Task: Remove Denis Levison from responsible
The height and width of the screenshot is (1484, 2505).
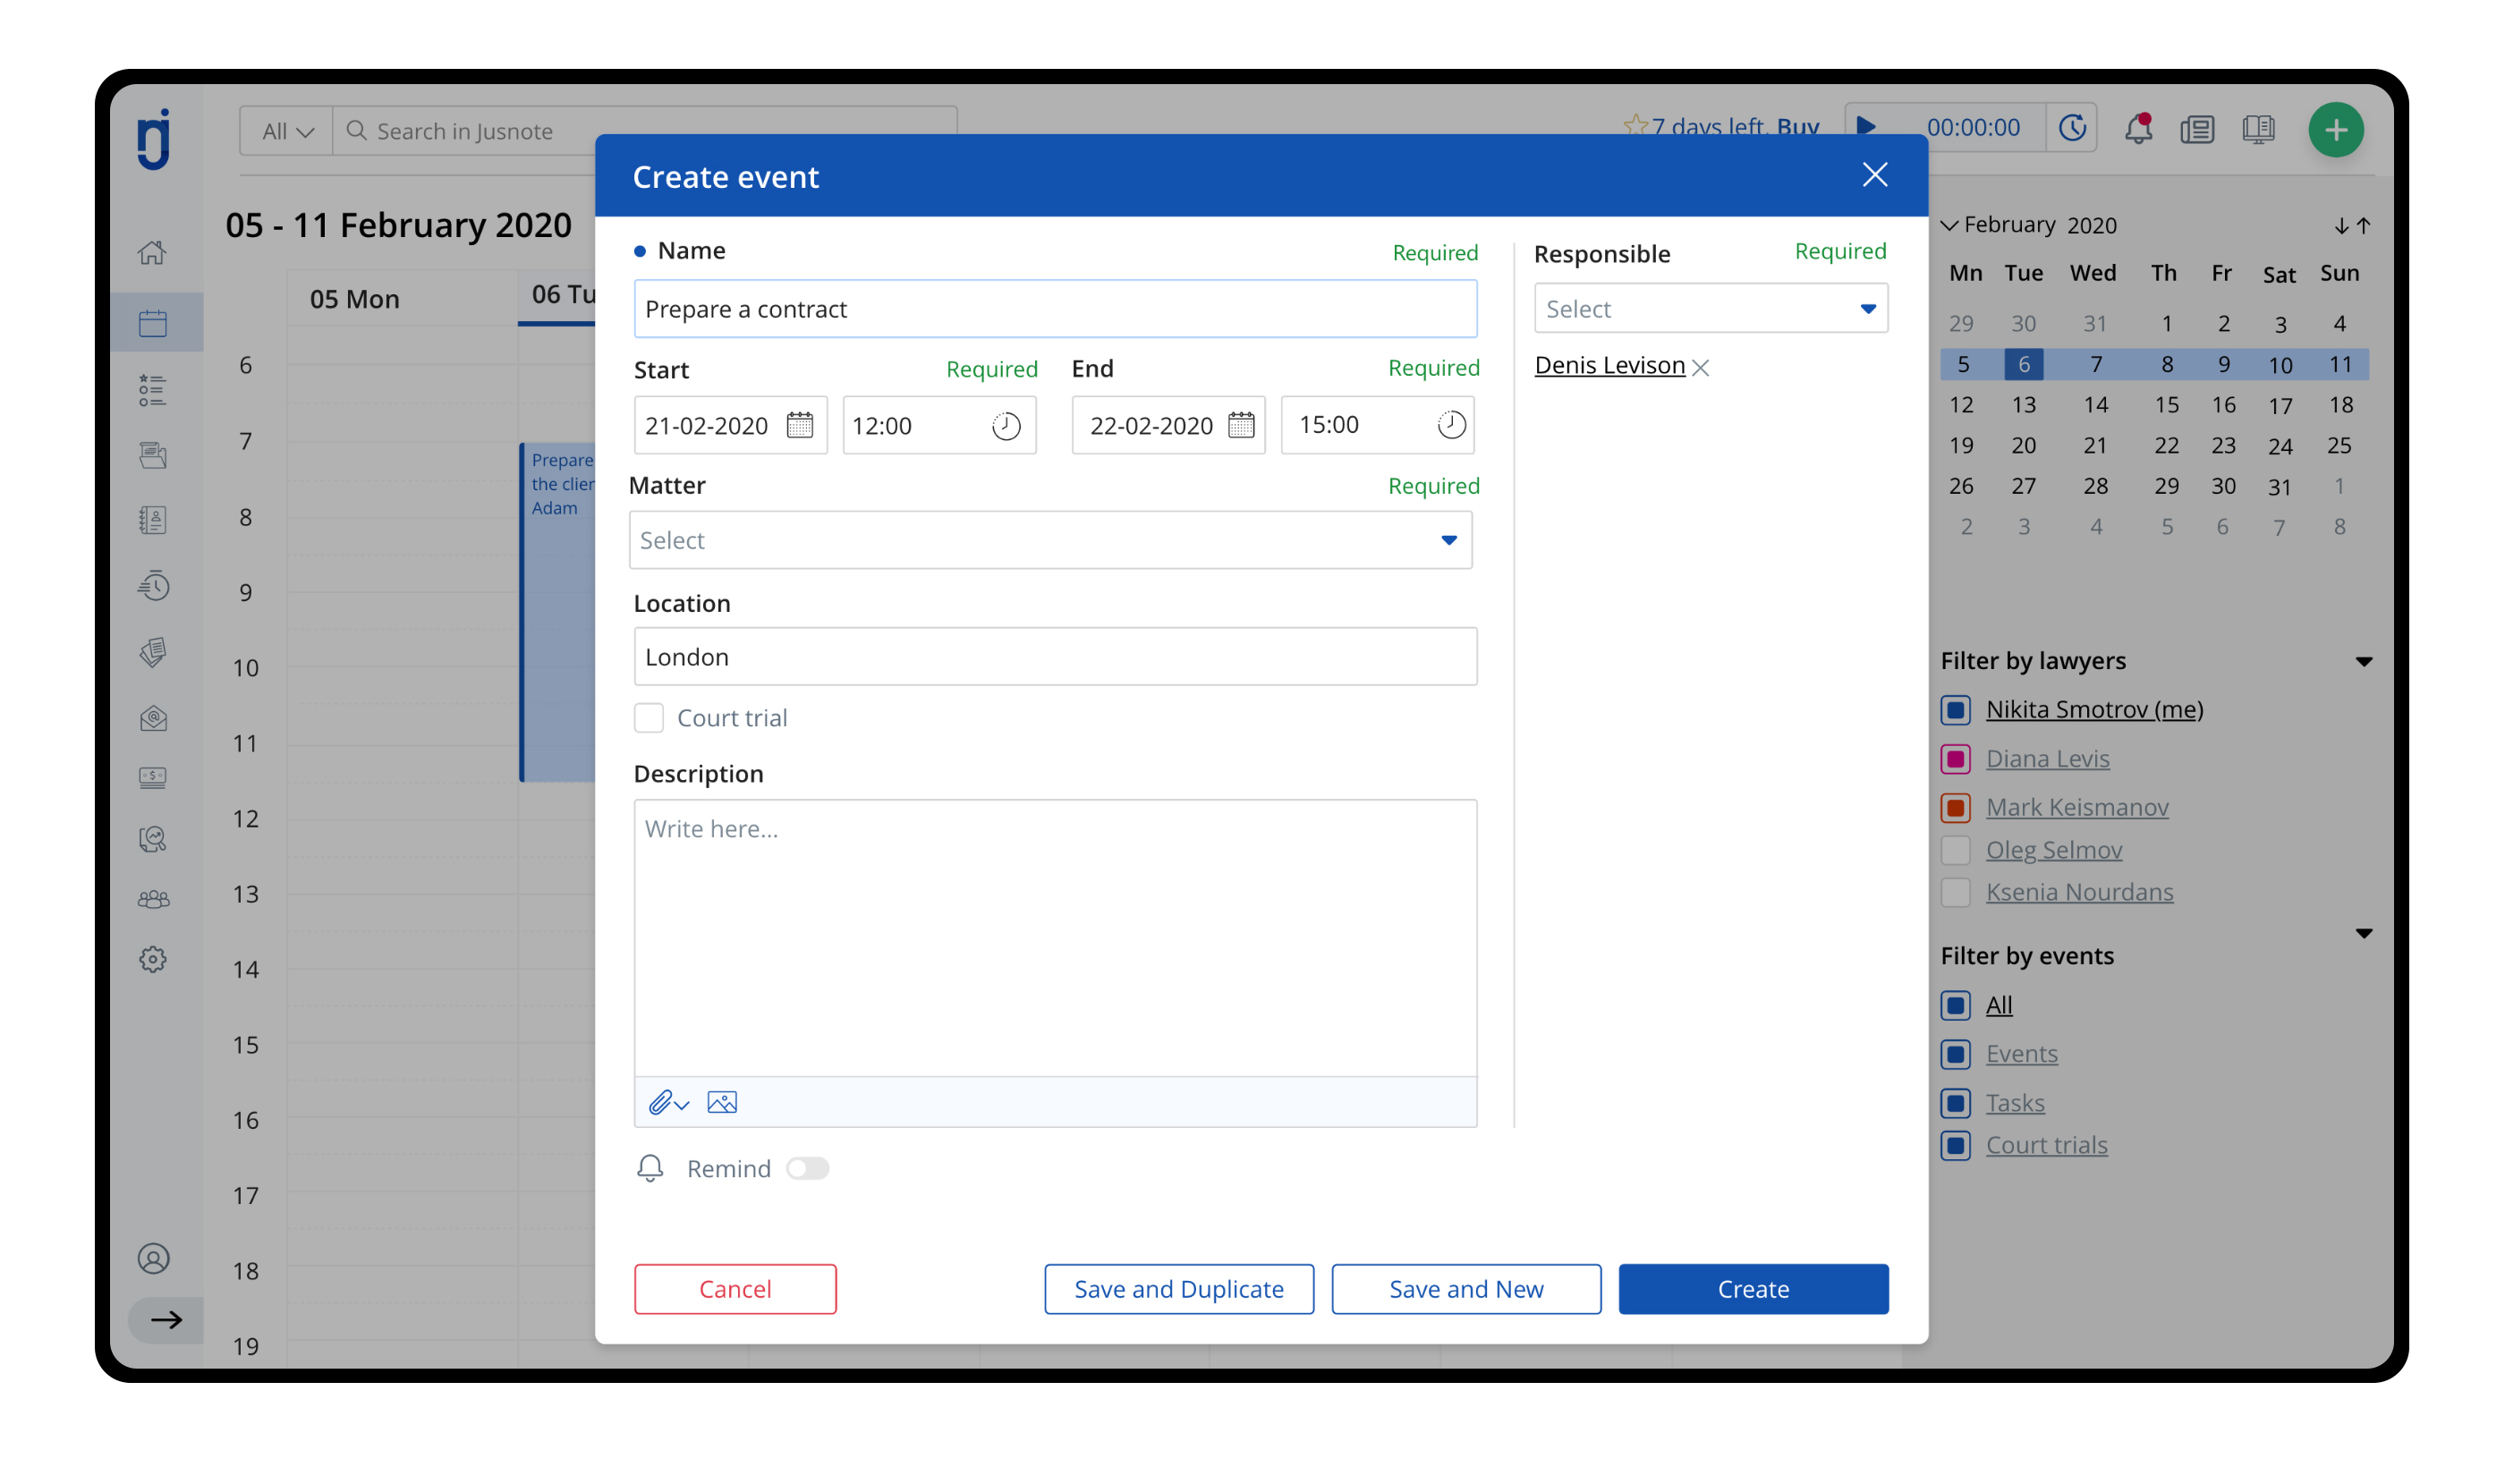Action: pyautogui.click(x=1700, y=368)
